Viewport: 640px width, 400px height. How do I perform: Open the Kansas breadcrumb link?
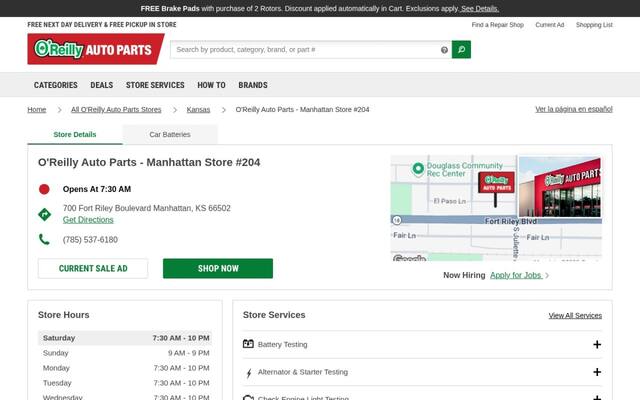click(198, 109)
